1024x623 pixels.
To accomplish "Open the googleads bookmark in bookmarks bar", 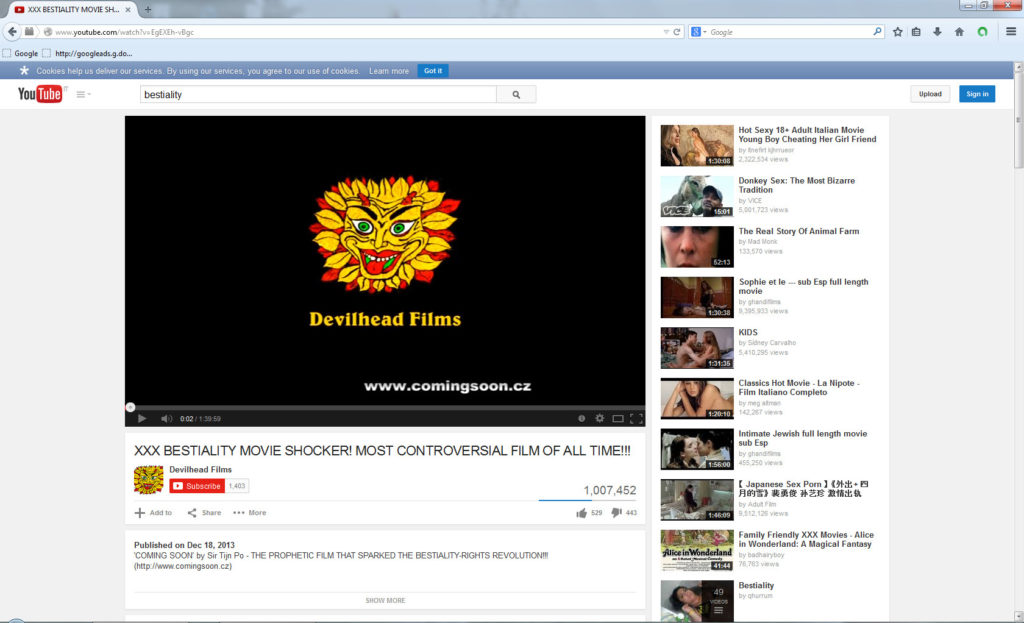I will (87, 54).
